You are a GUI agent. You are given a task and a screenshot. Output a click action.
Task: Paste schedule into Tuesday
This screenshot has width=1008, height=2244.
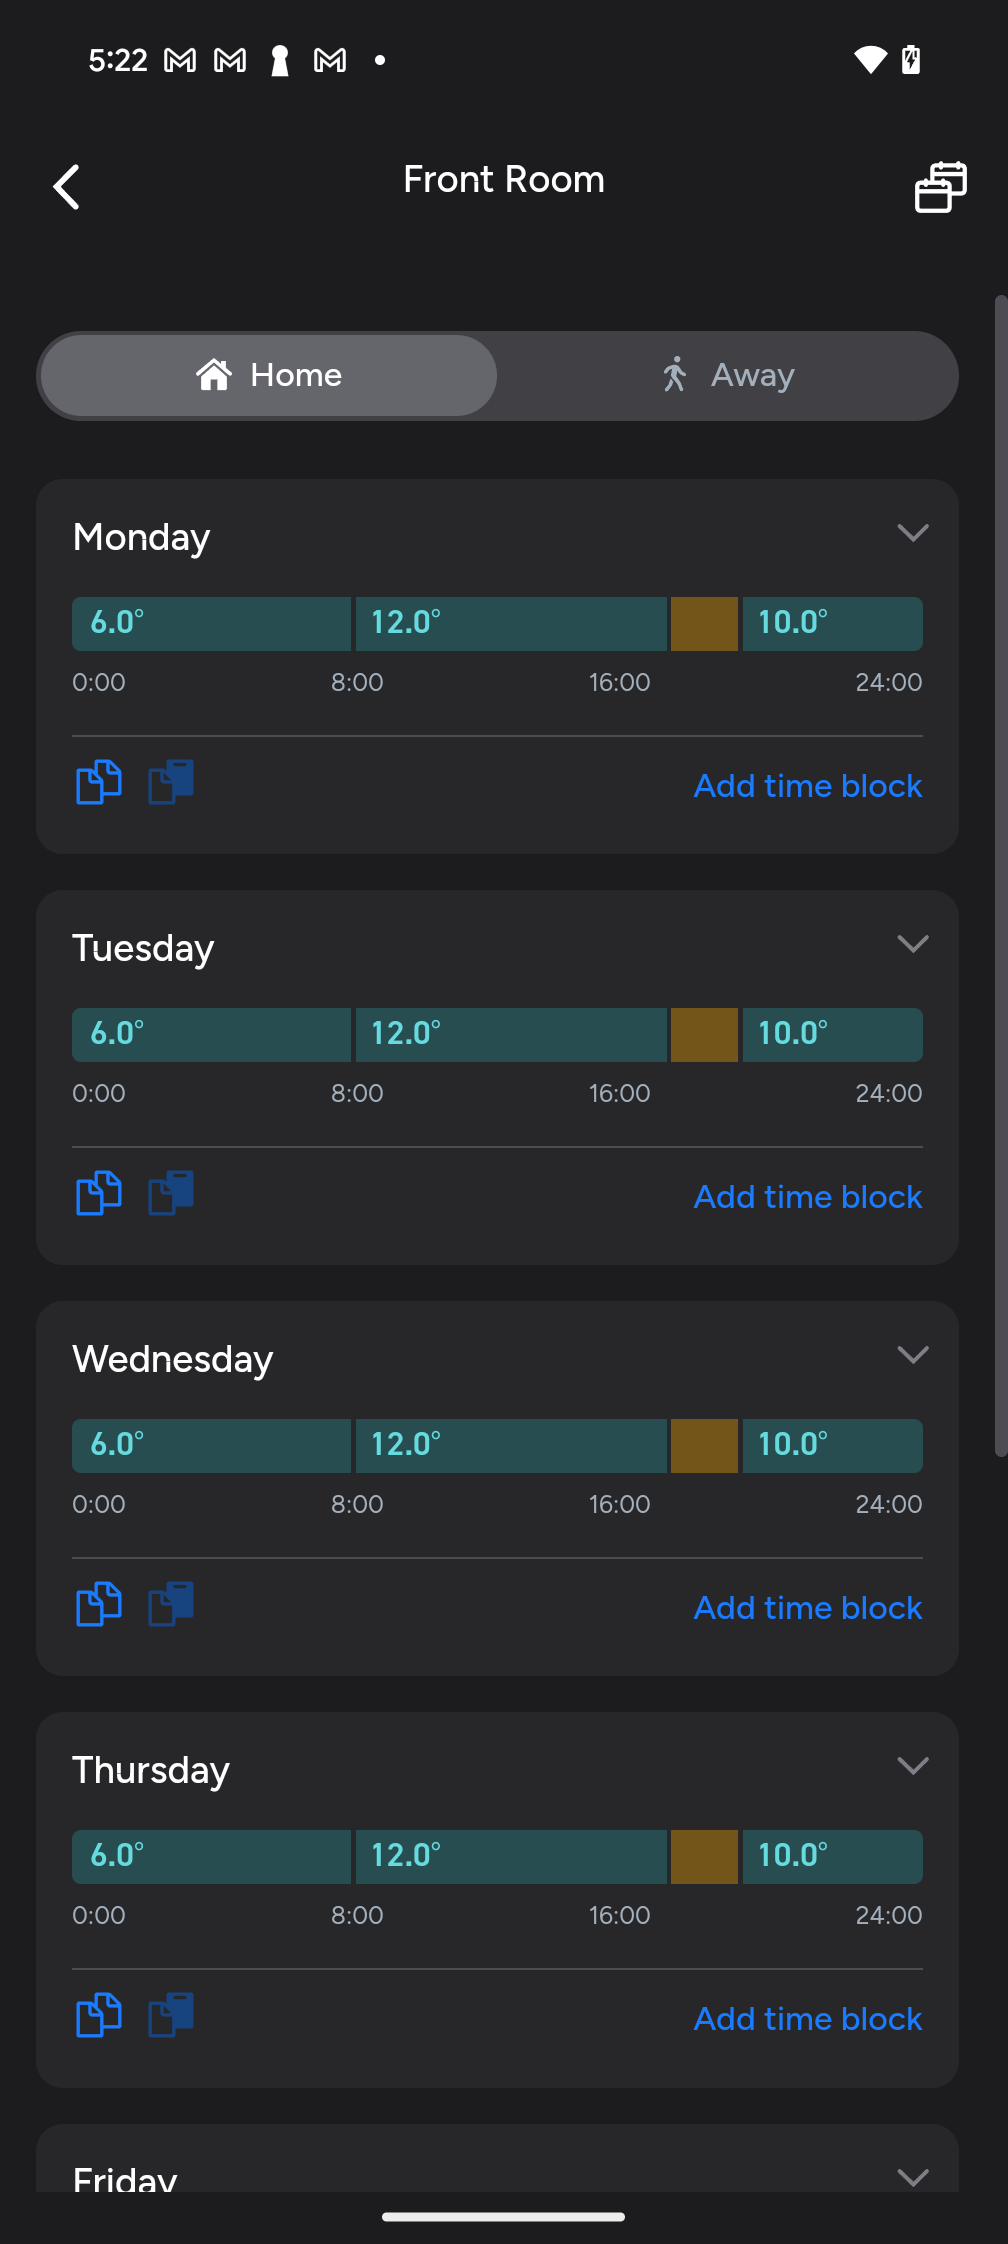[x=171, y=1193]
